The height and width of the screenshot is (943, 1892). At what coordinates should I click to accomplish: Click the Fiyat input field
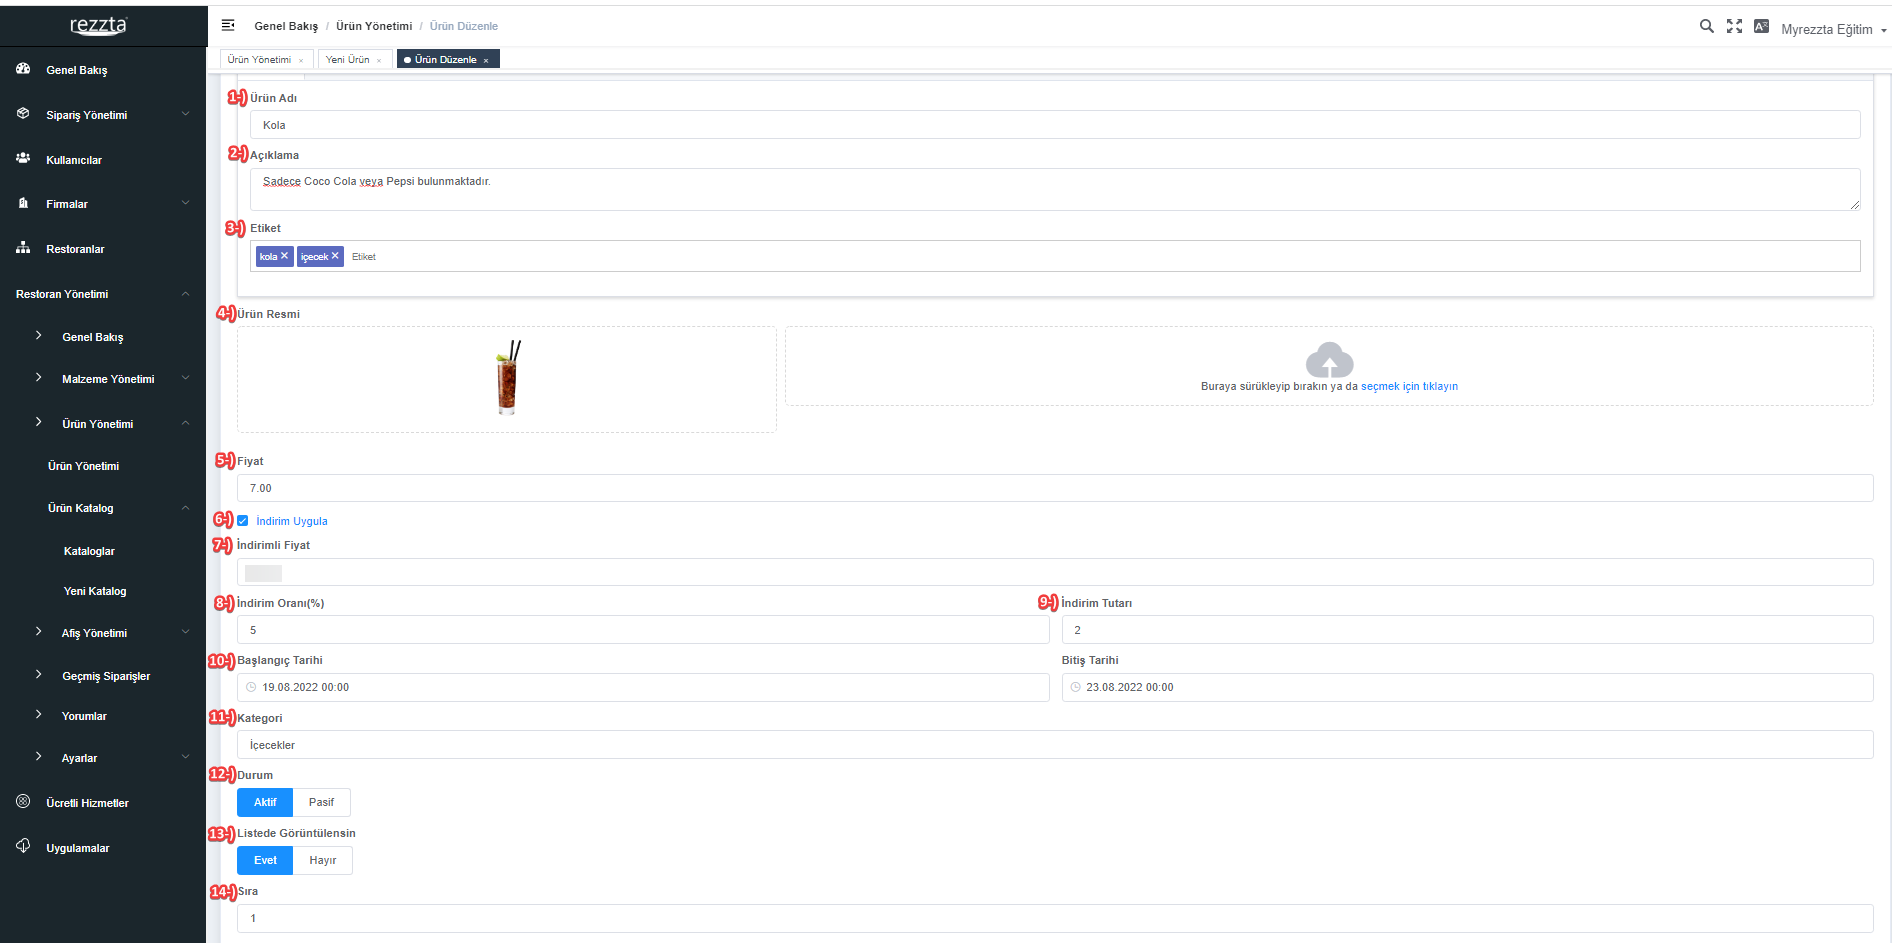(1055, 488)
